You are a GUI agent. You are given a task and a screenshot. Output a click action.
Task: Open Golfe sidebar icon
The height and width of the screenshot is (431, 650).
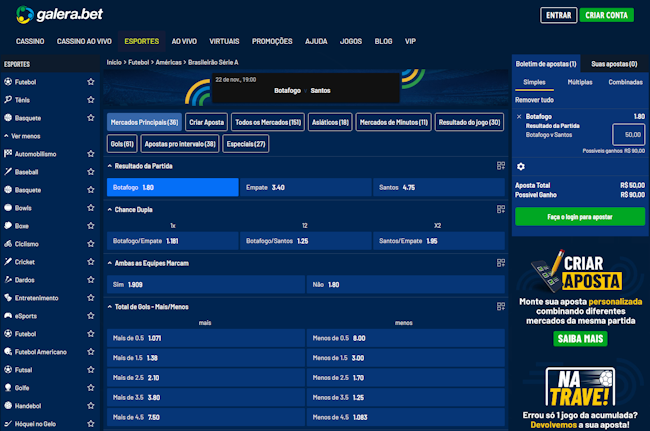coord(8,387)
